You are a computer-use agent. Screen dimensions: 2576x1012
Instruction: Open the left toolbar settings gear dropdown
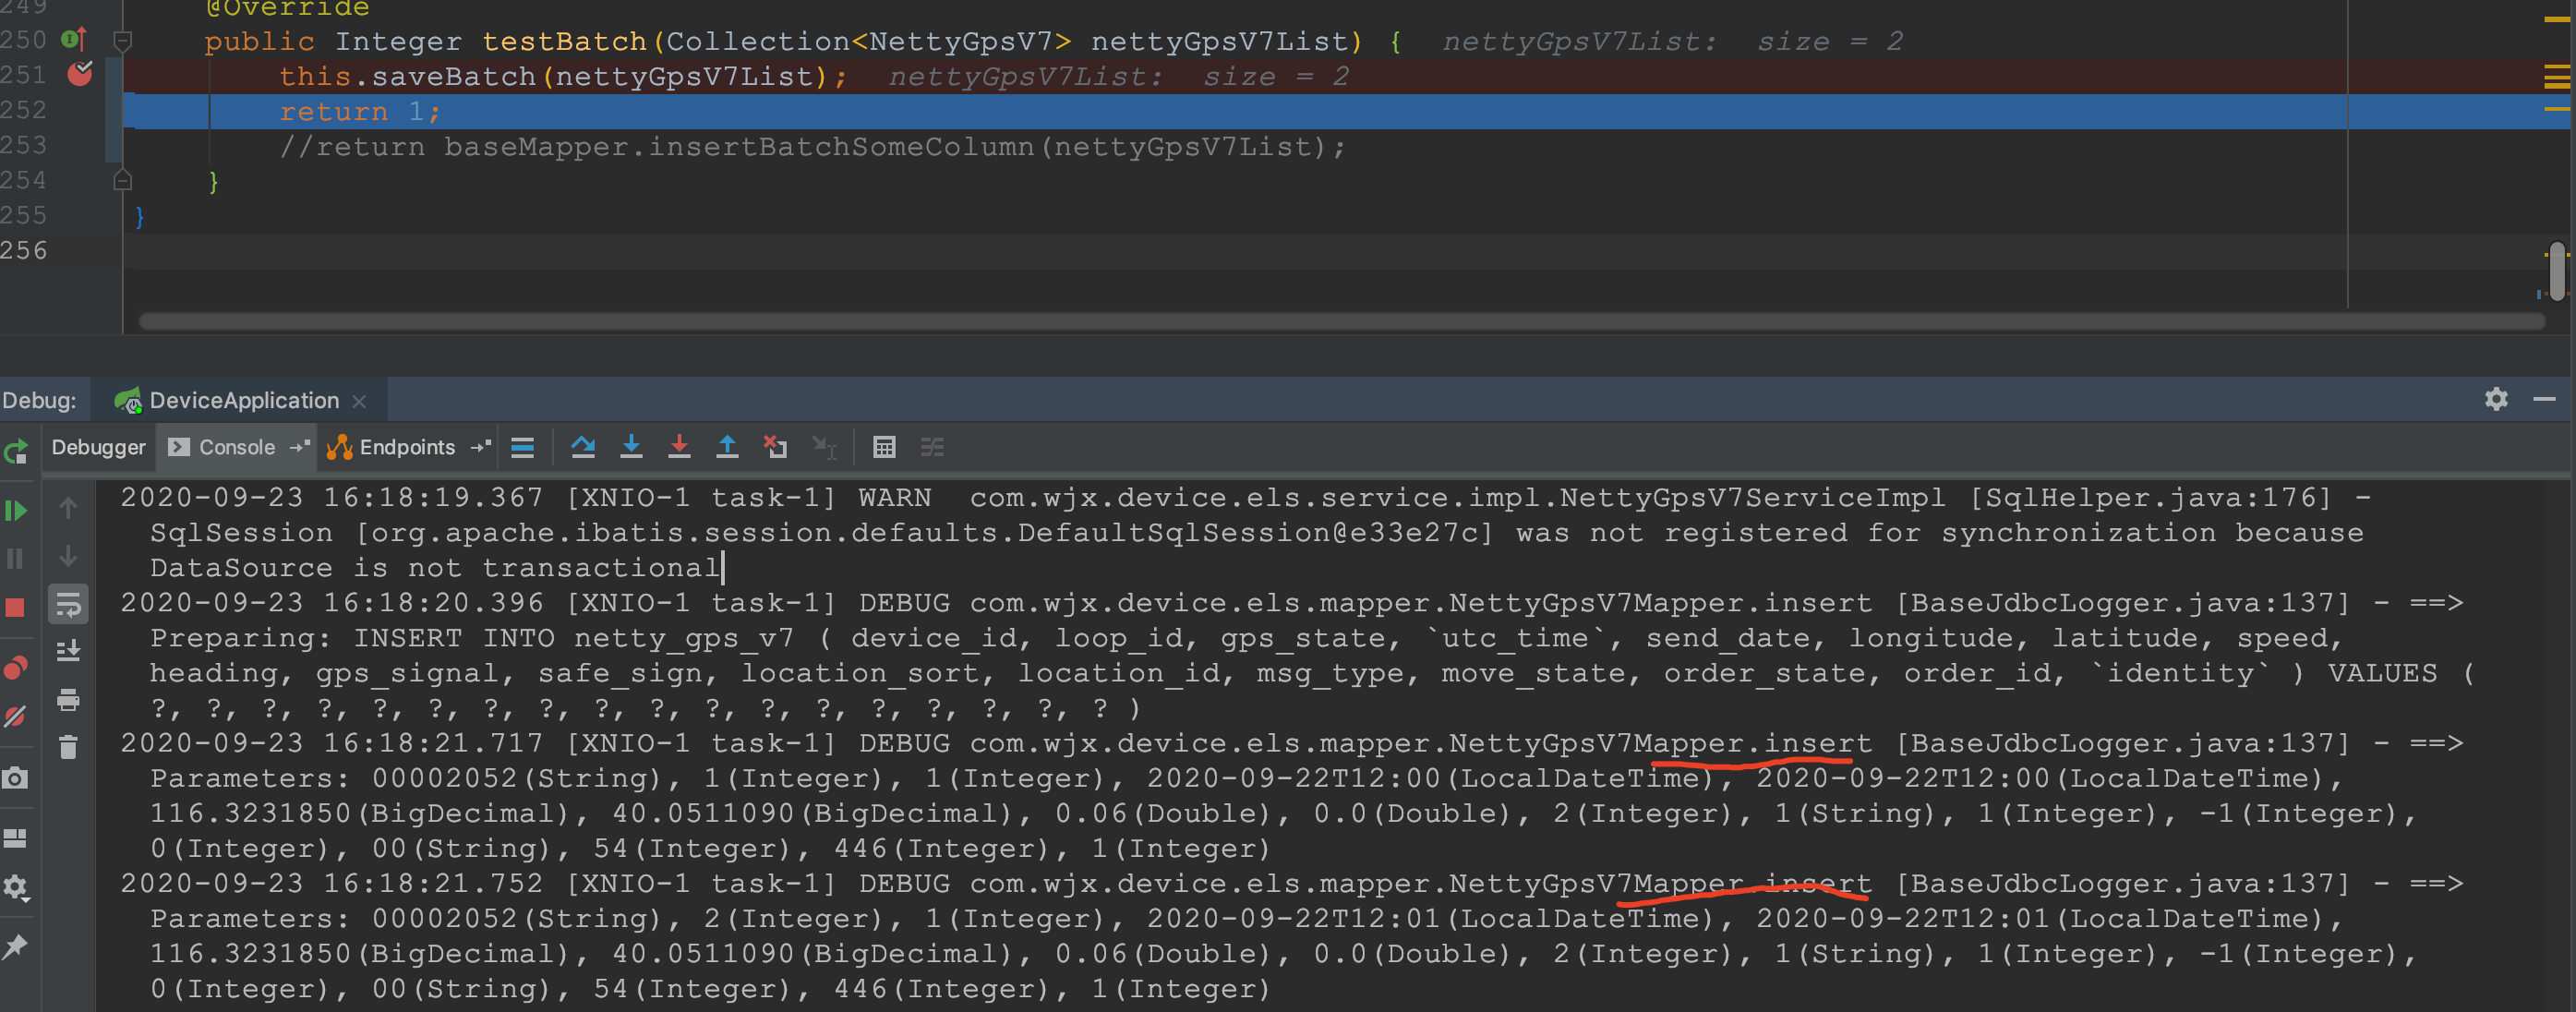point(15,887)
